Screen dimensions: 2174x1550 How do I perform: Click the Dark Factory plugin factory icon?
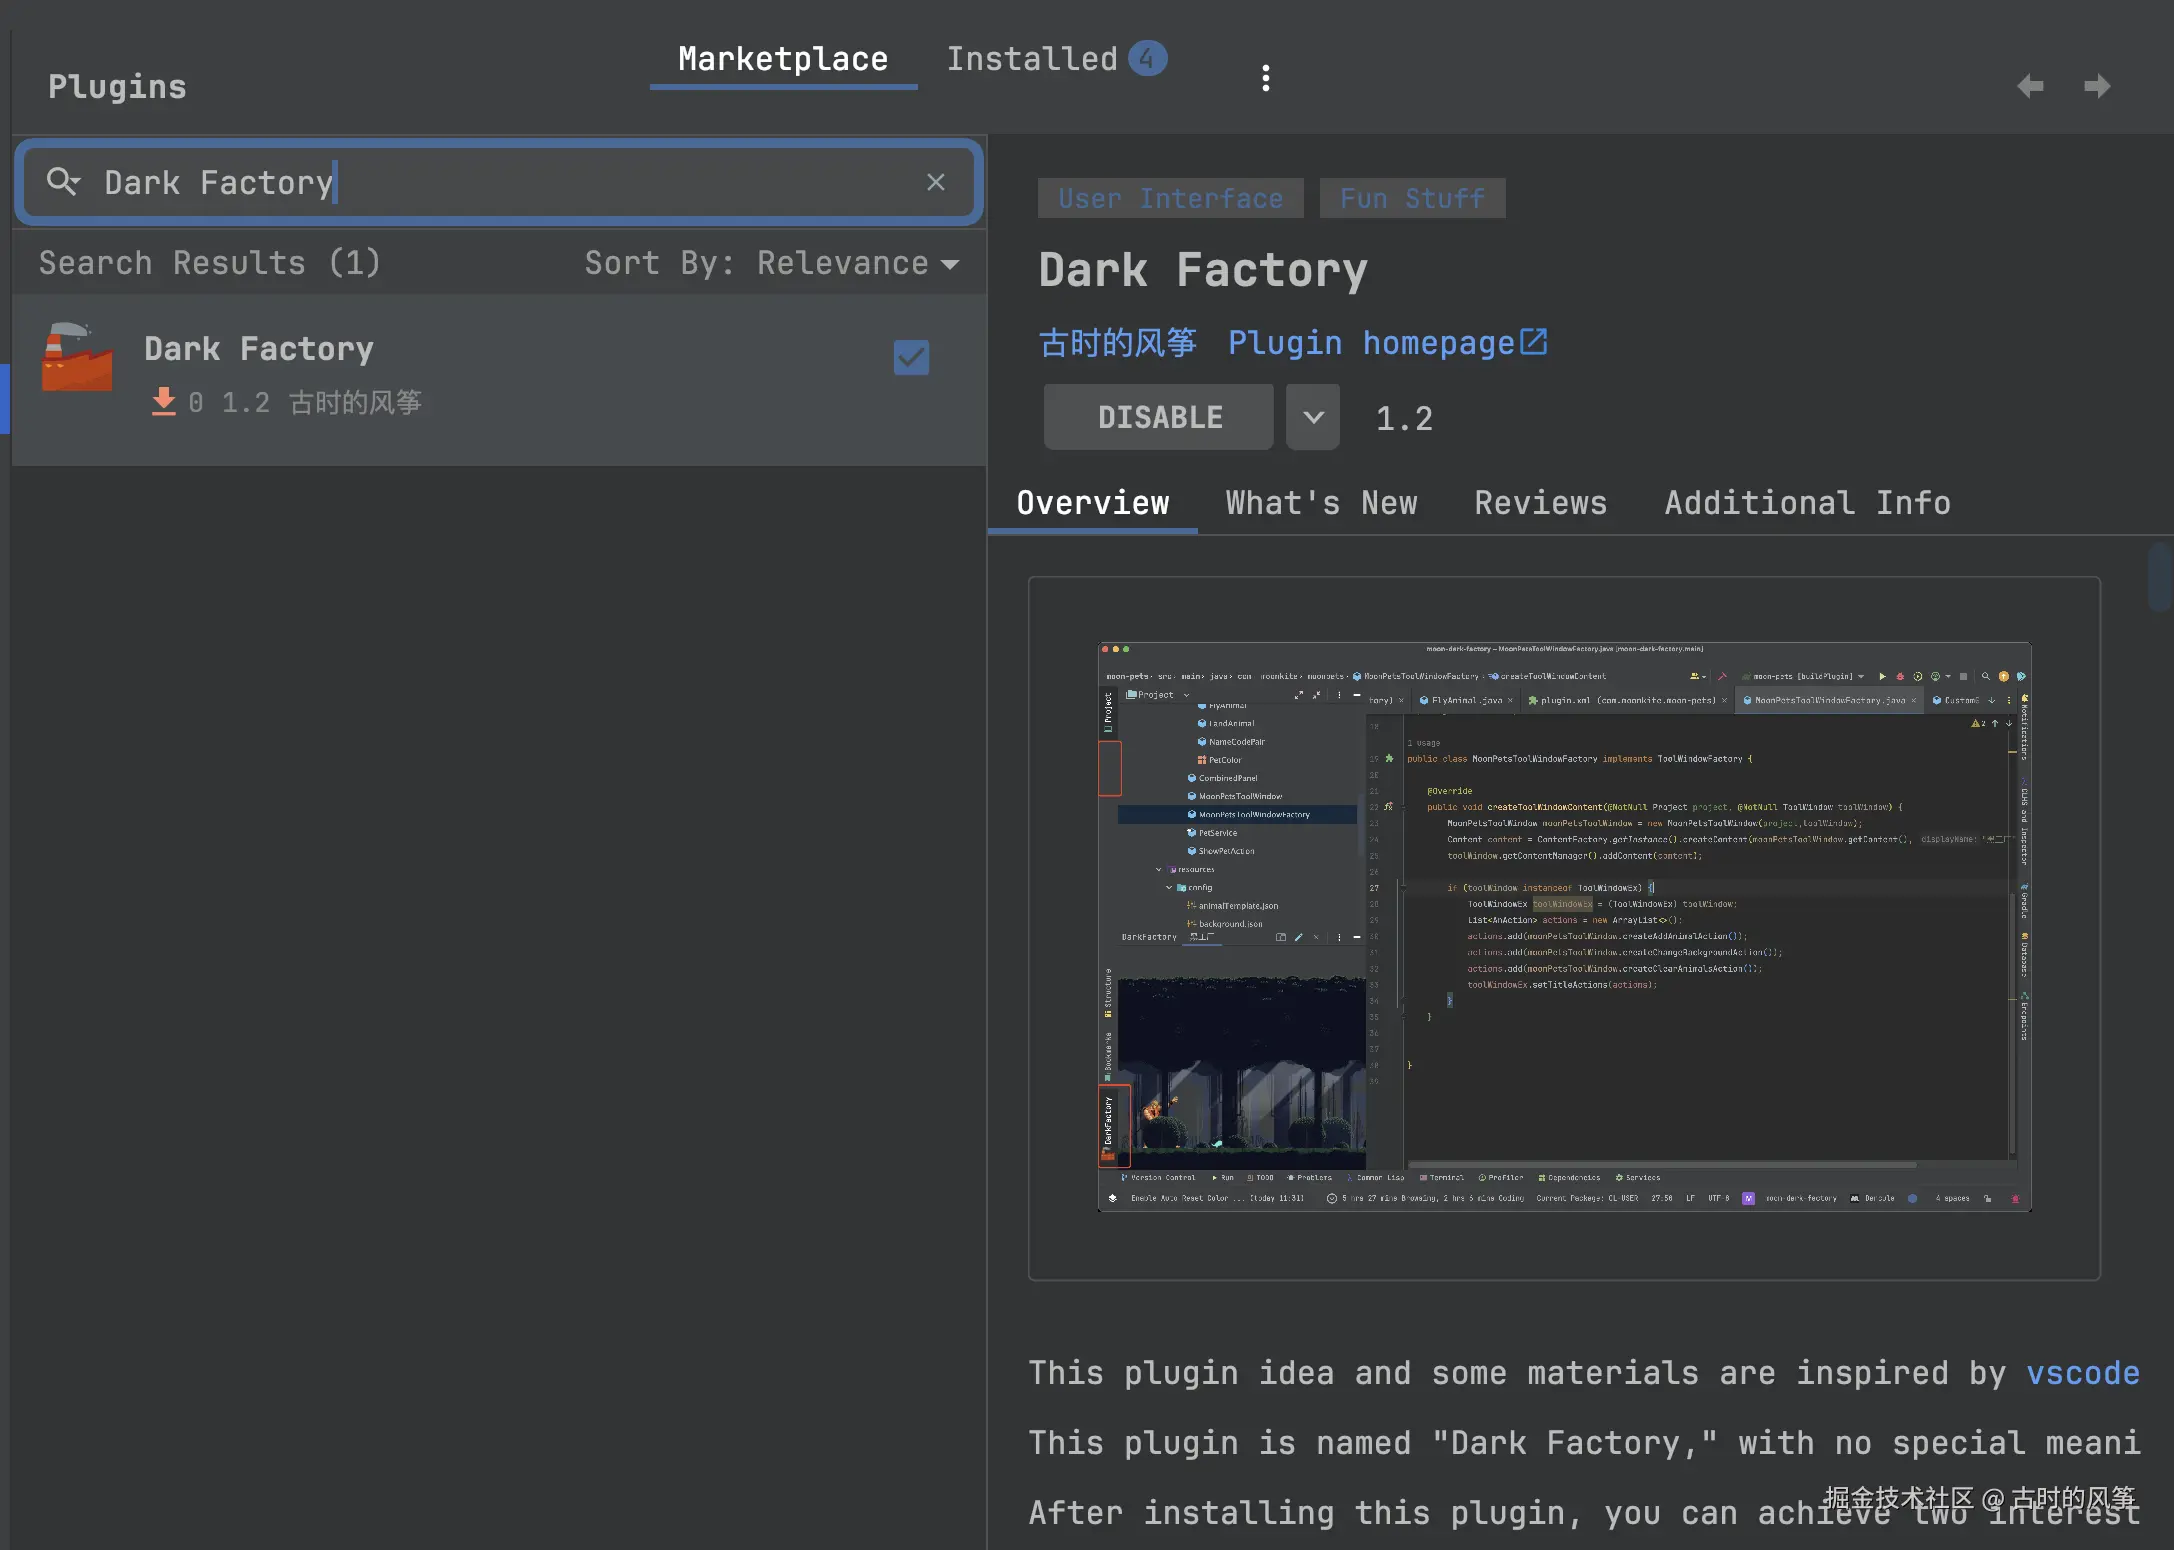point(77,358)
